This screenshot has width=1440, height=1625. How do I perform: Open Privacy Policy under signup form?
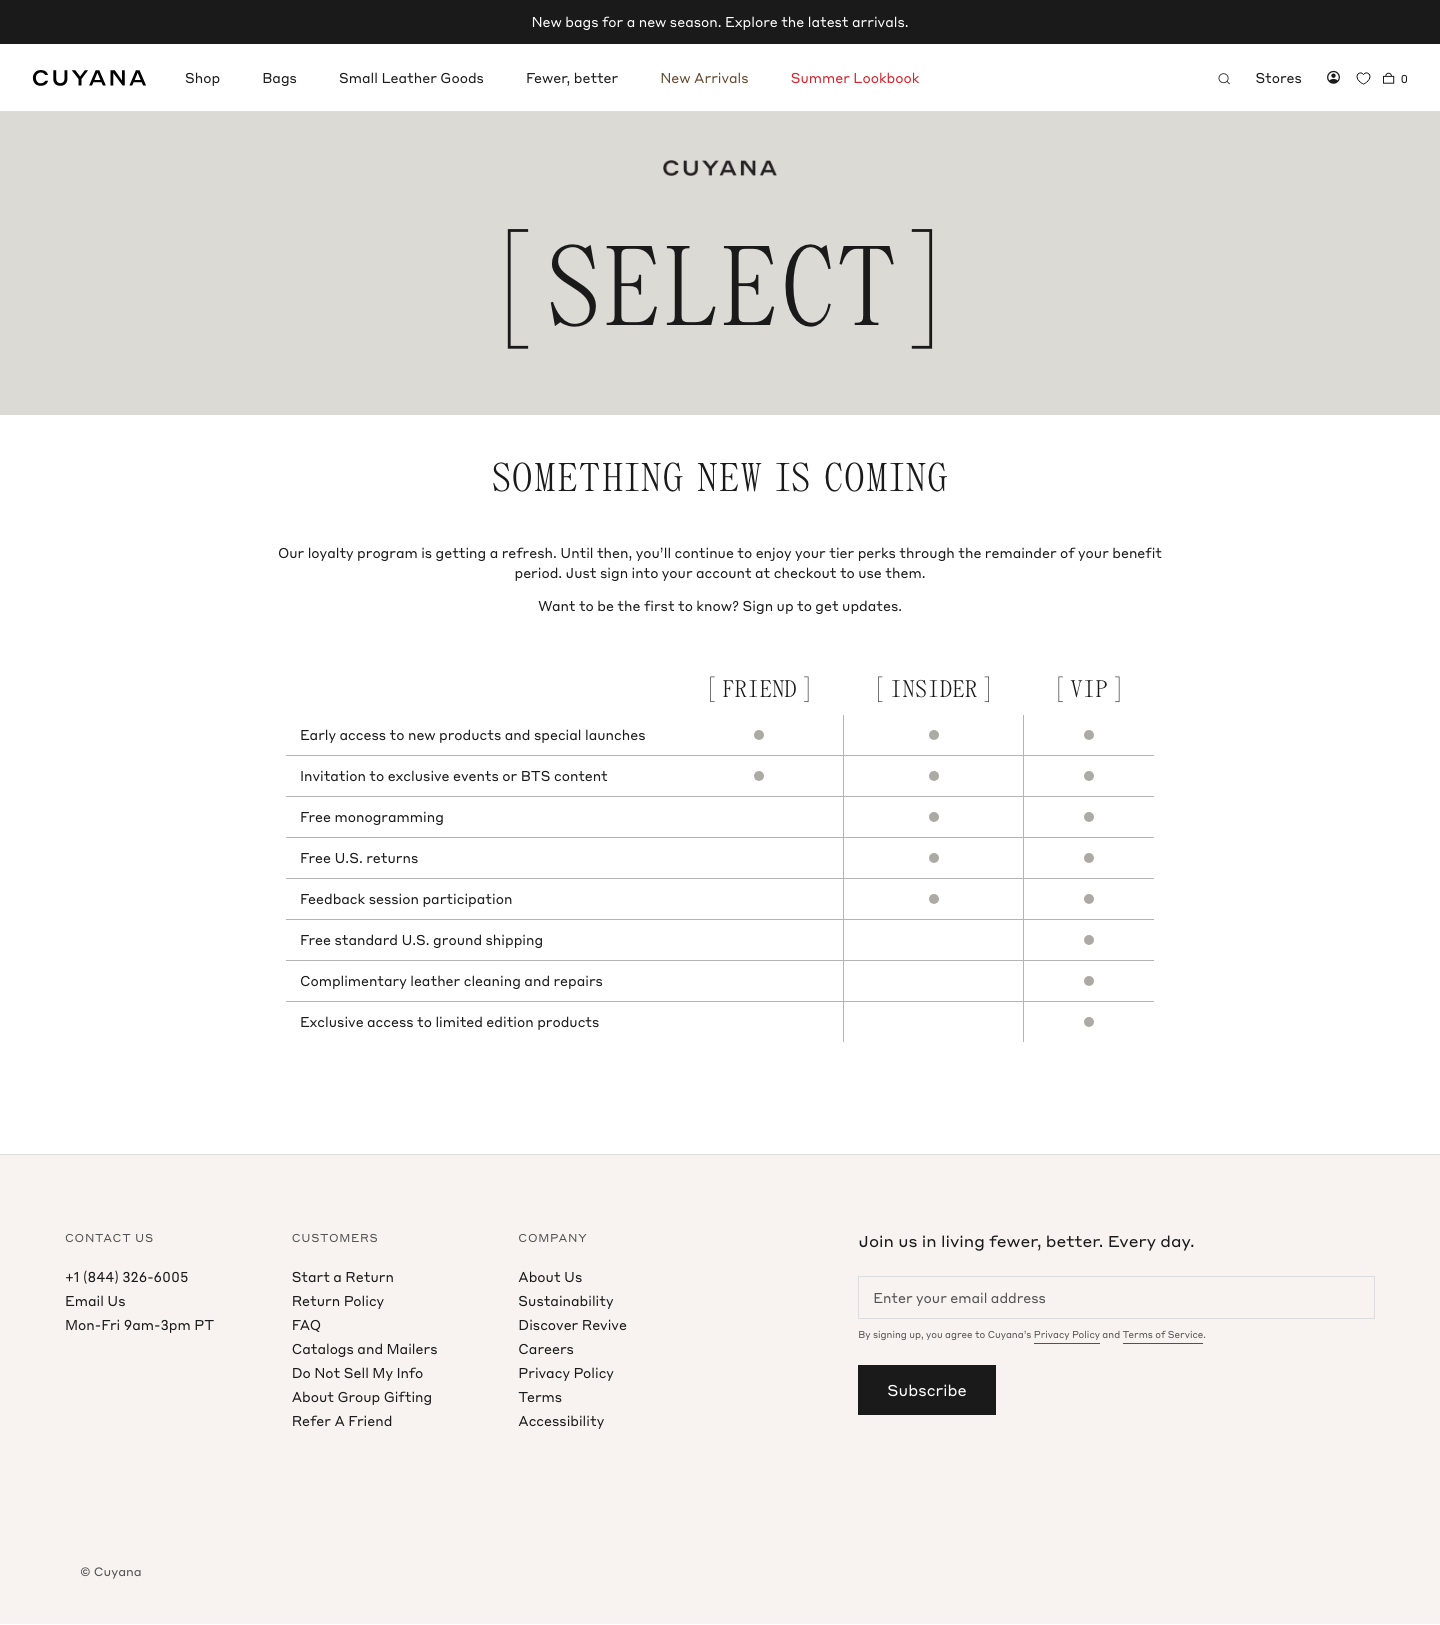point(1066,1335)
